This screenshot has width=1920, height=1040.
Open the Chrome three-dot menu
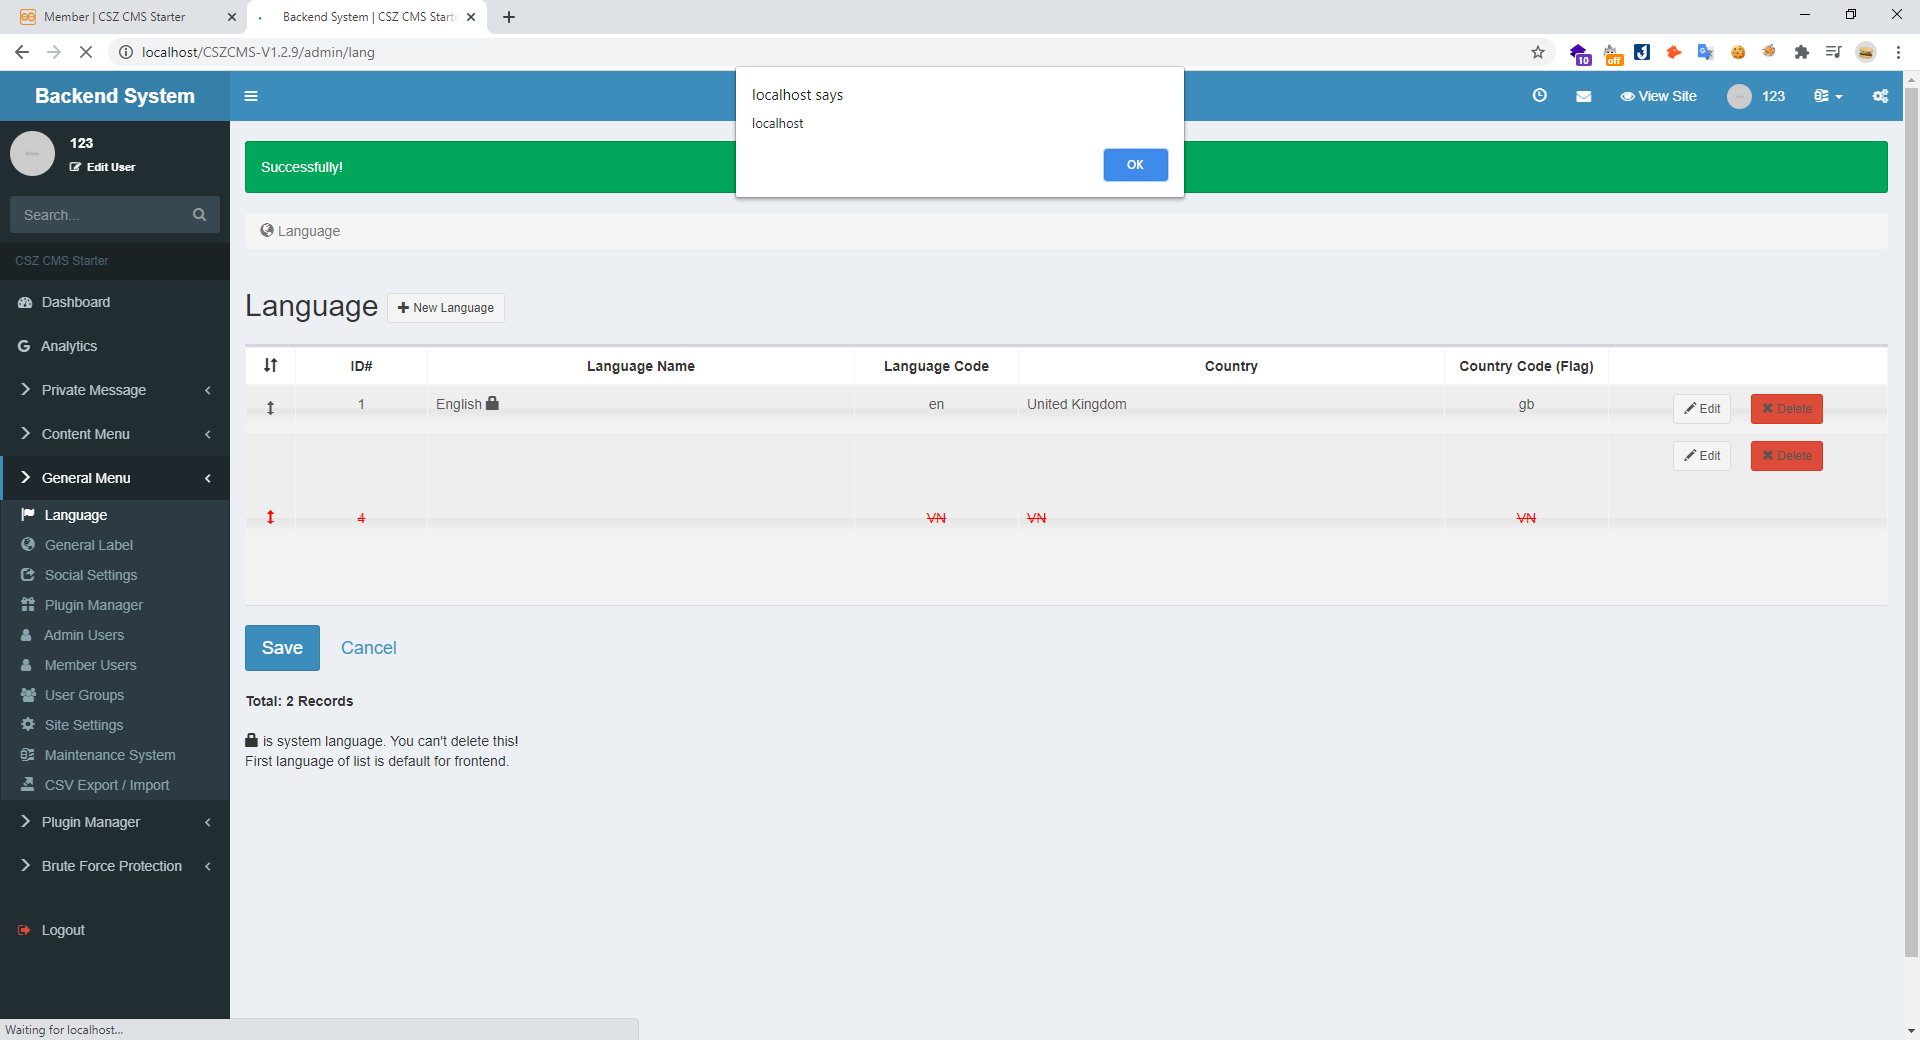1898,52
